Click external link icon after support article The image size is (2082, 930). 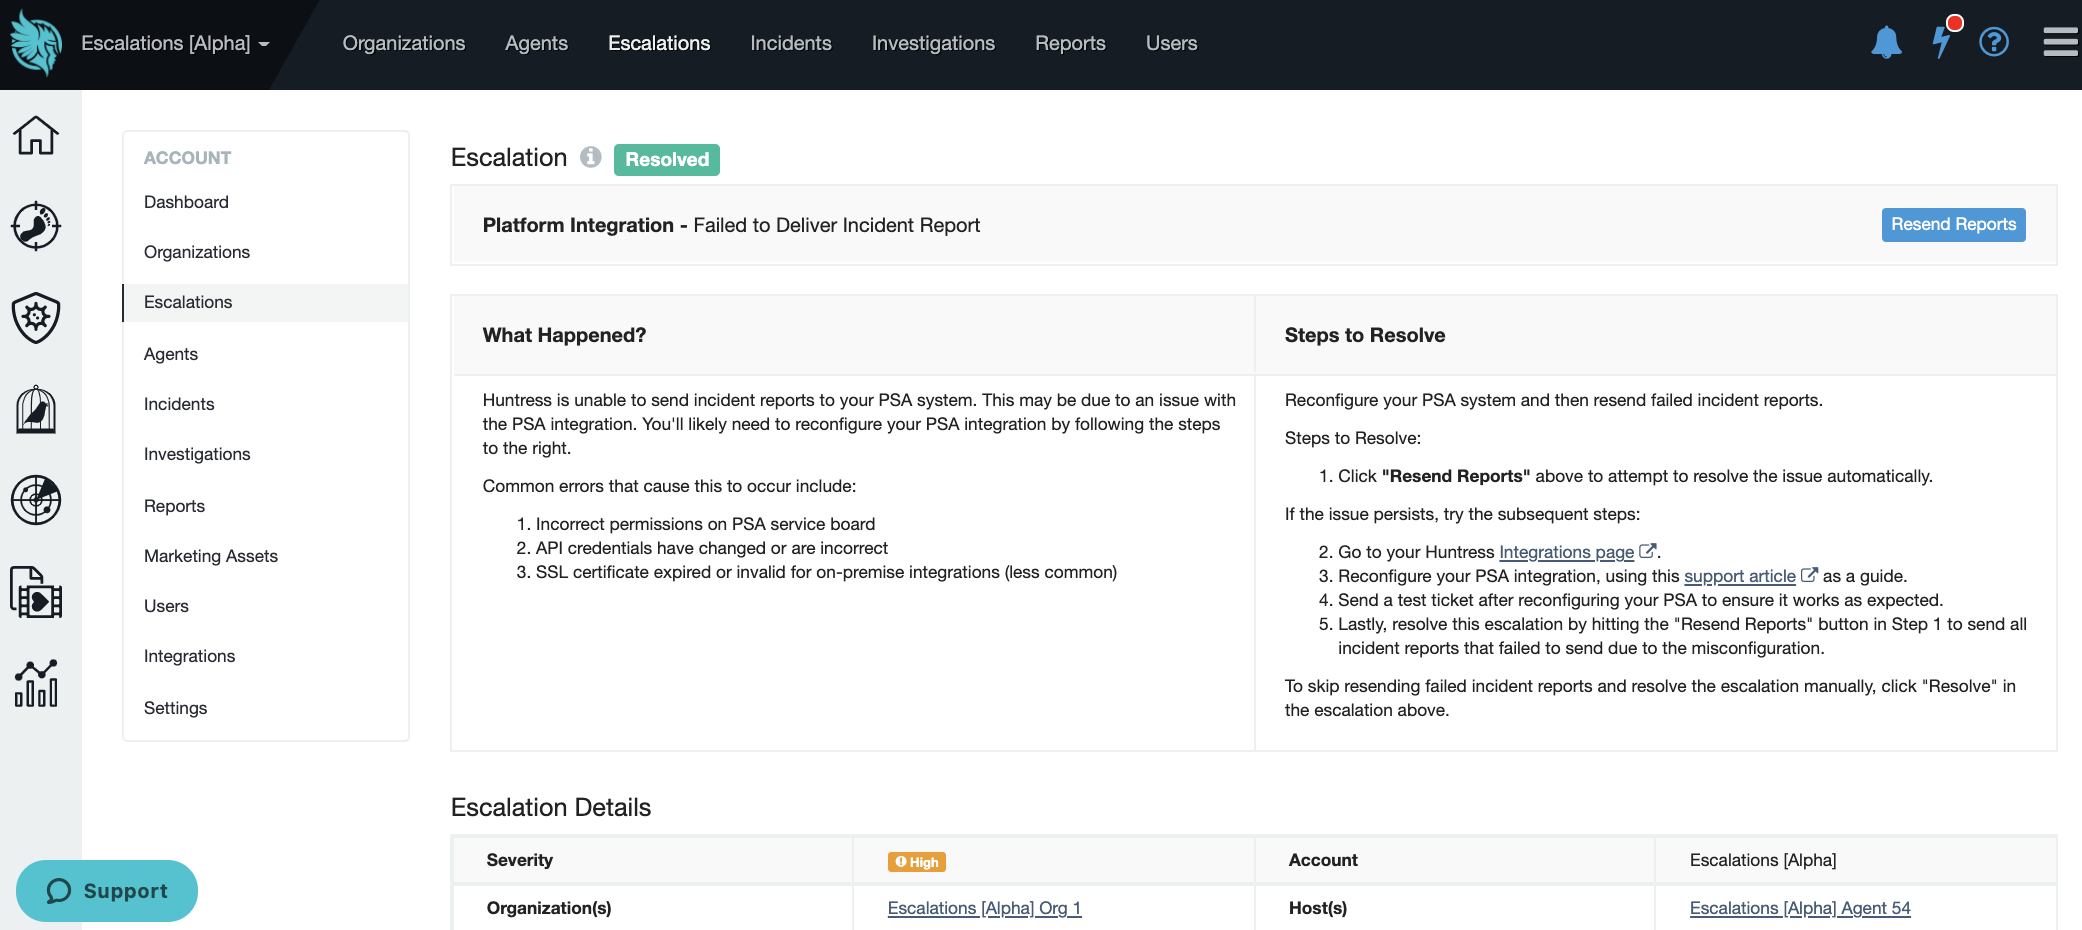[x=1809, y=575]
